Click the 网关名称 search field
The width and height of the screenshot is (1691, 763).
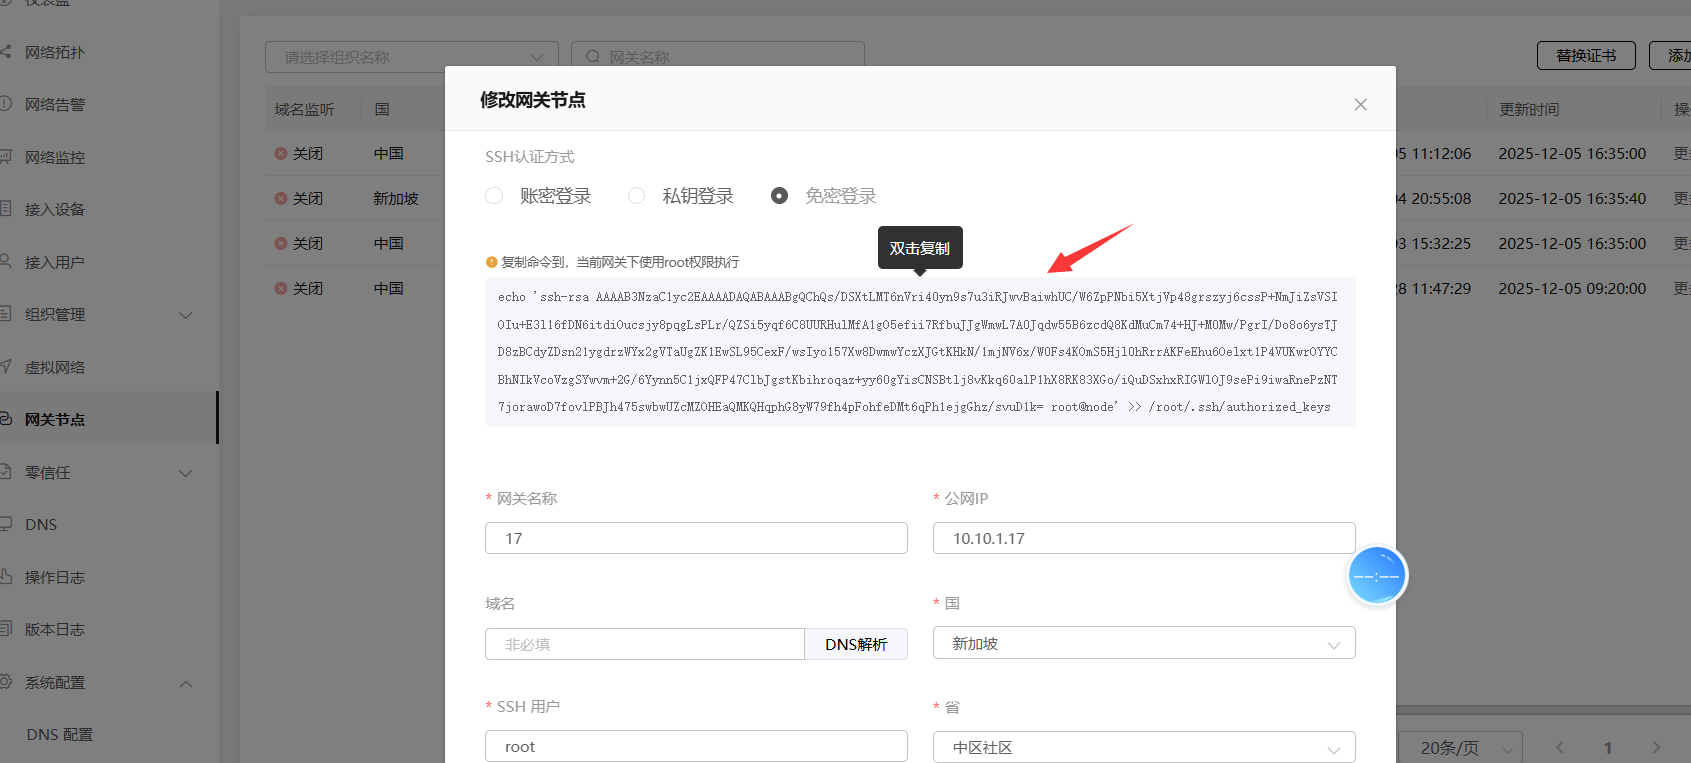(x=717, y=57)
